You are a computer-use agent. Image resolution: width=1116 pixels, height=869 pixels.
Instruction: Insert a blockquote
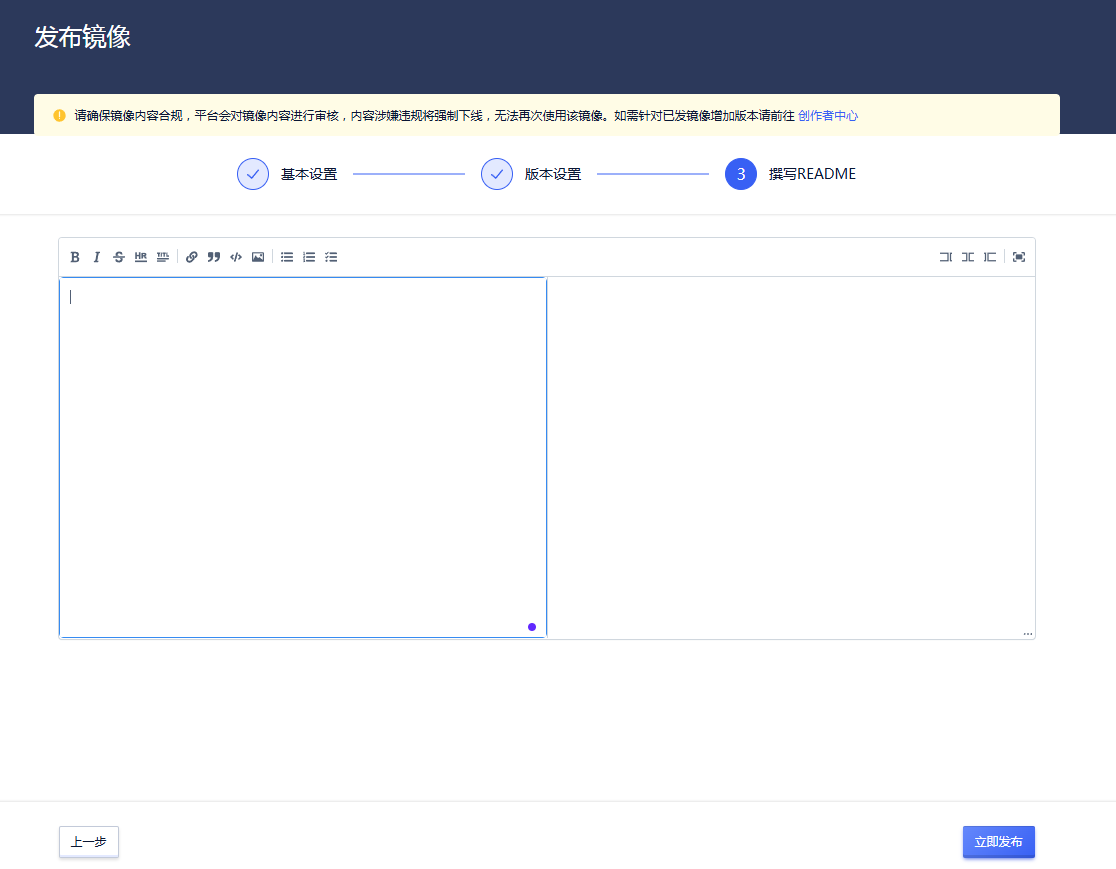(213, 256)
